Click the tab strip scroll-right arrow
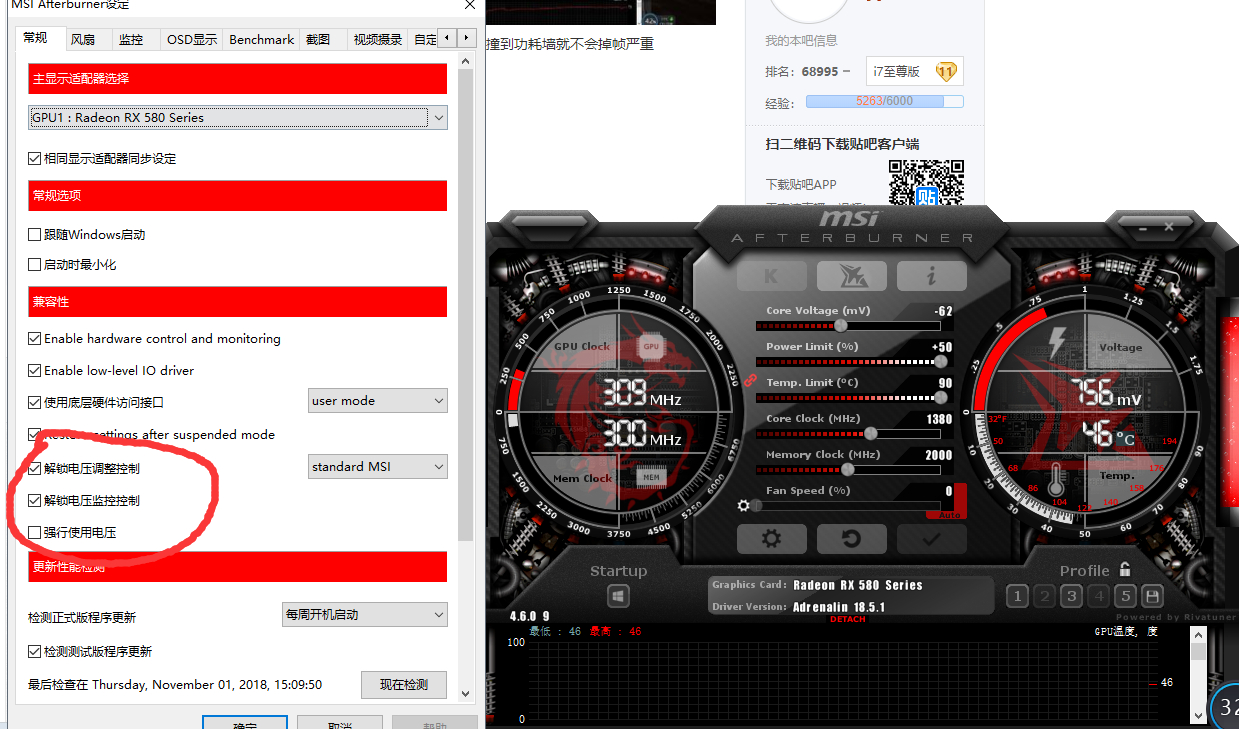The image size is (1239, 729). (x=467, y=38)
